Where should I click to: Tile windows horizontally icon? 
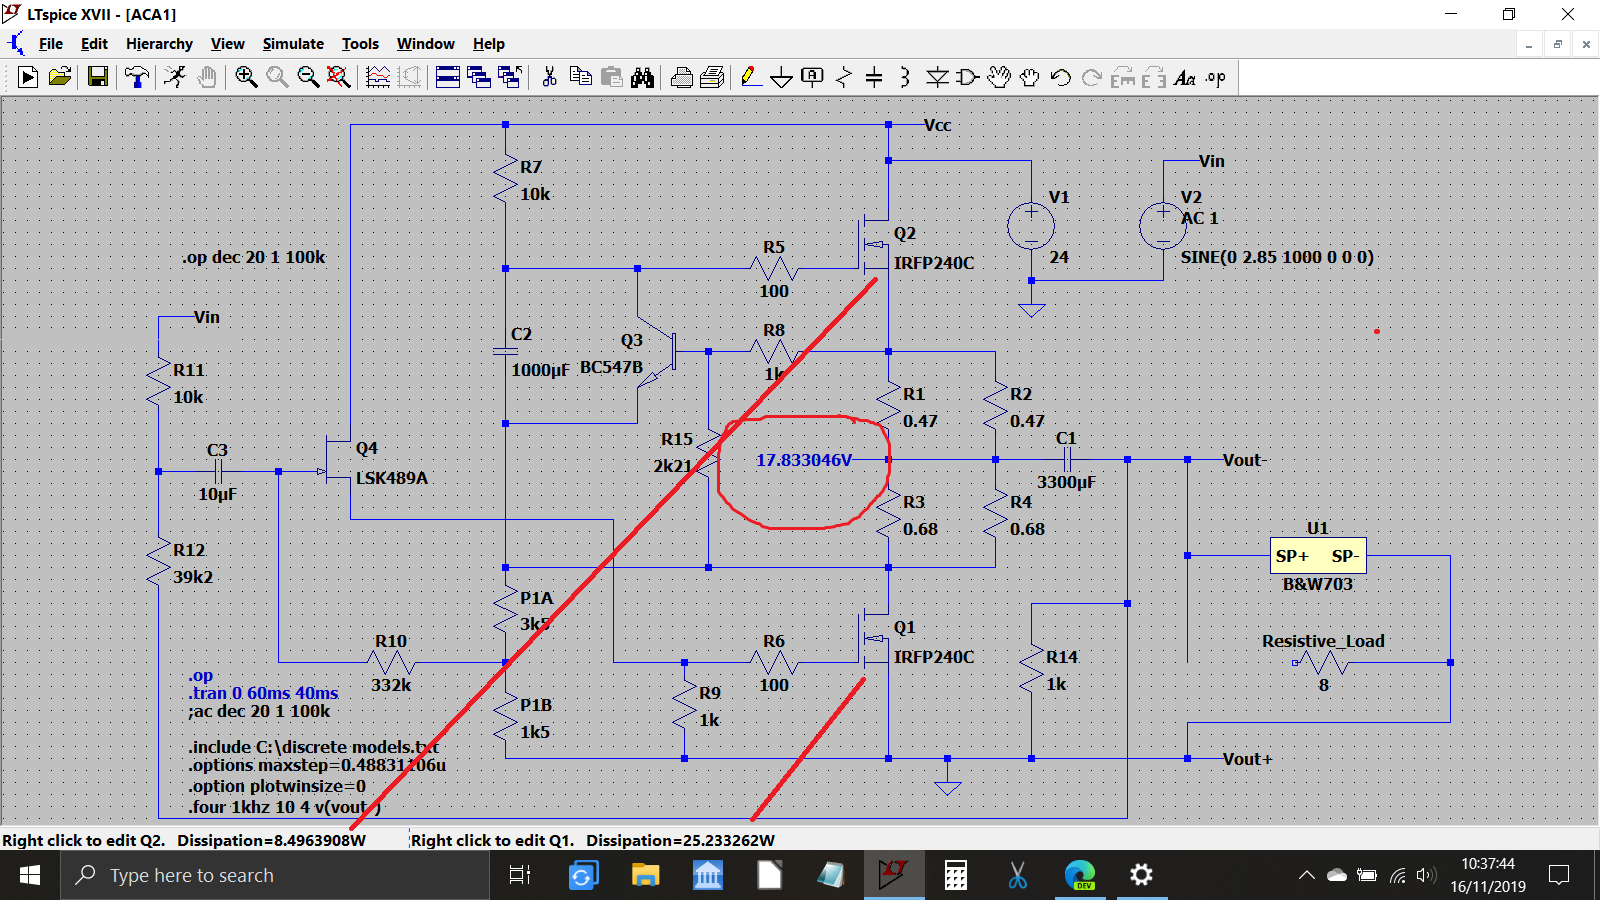pyautogui.click(x=448, y=77)
